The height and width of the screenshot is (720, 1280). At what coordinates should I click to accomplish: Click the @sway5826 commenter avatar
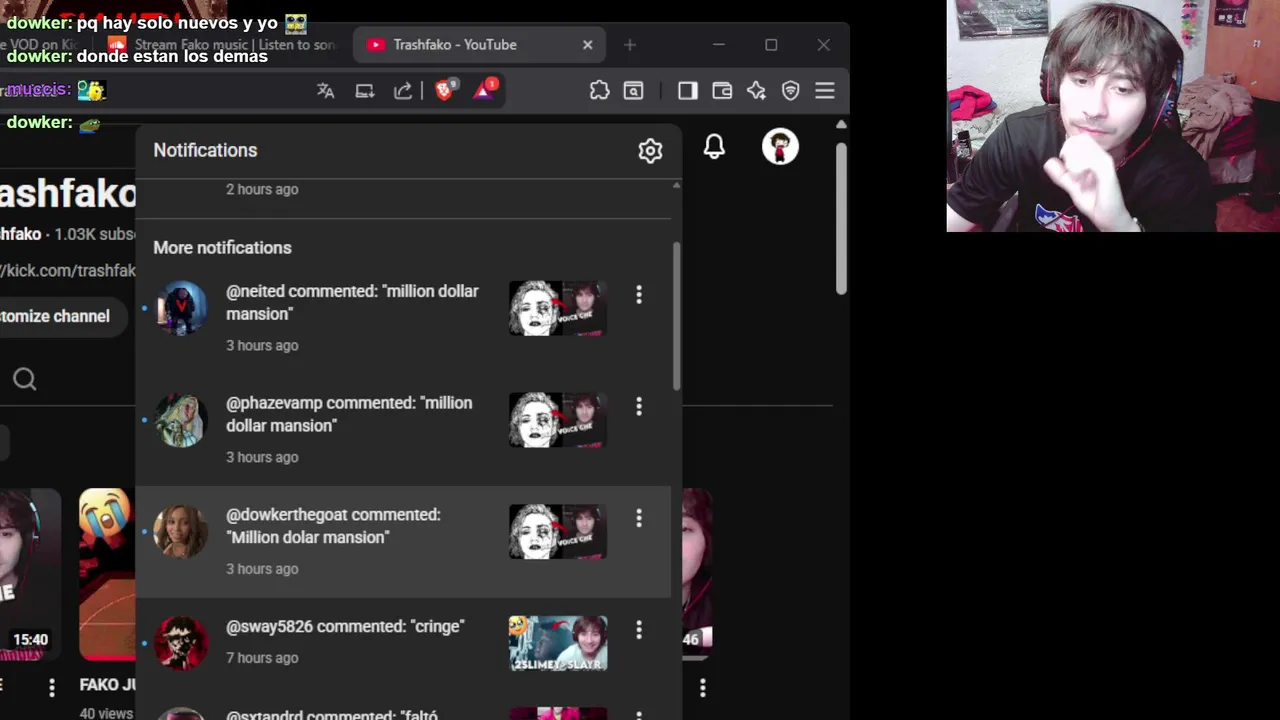tap(180, 643)
